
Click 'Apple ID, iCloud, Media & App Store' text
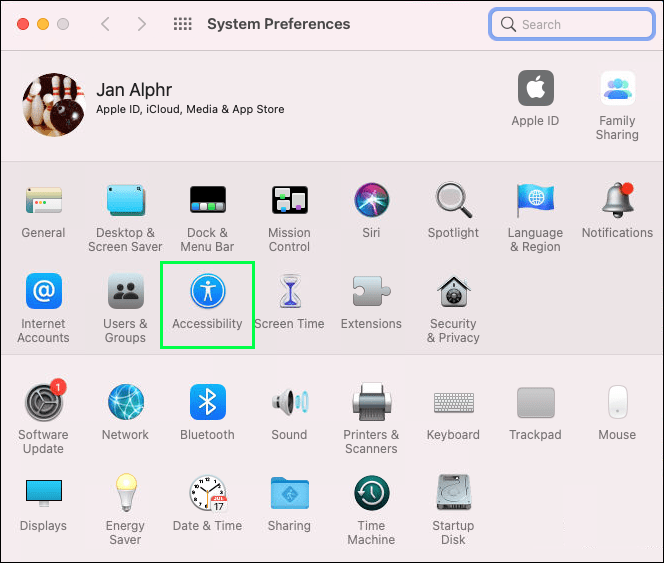pyautogui.click(x=190, y=109)
